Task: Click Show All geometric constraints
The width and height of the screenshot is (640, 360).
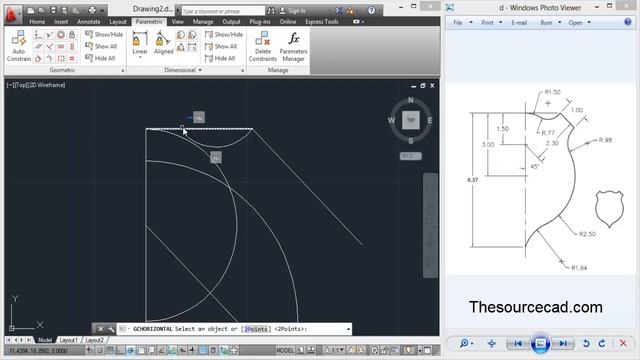Action: (101, 47)
